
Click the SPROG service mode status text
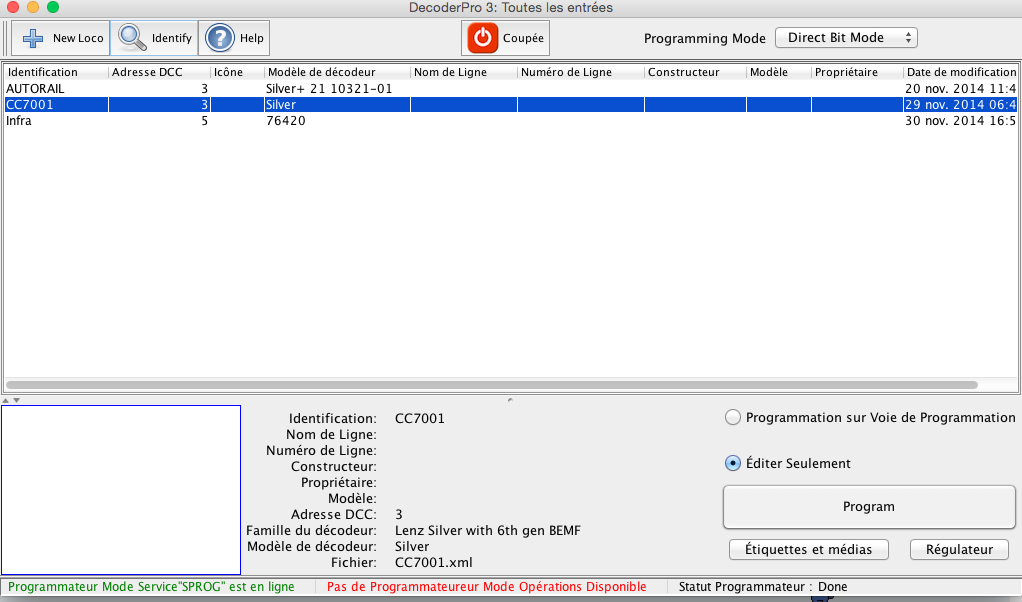(x=151, y=586)
